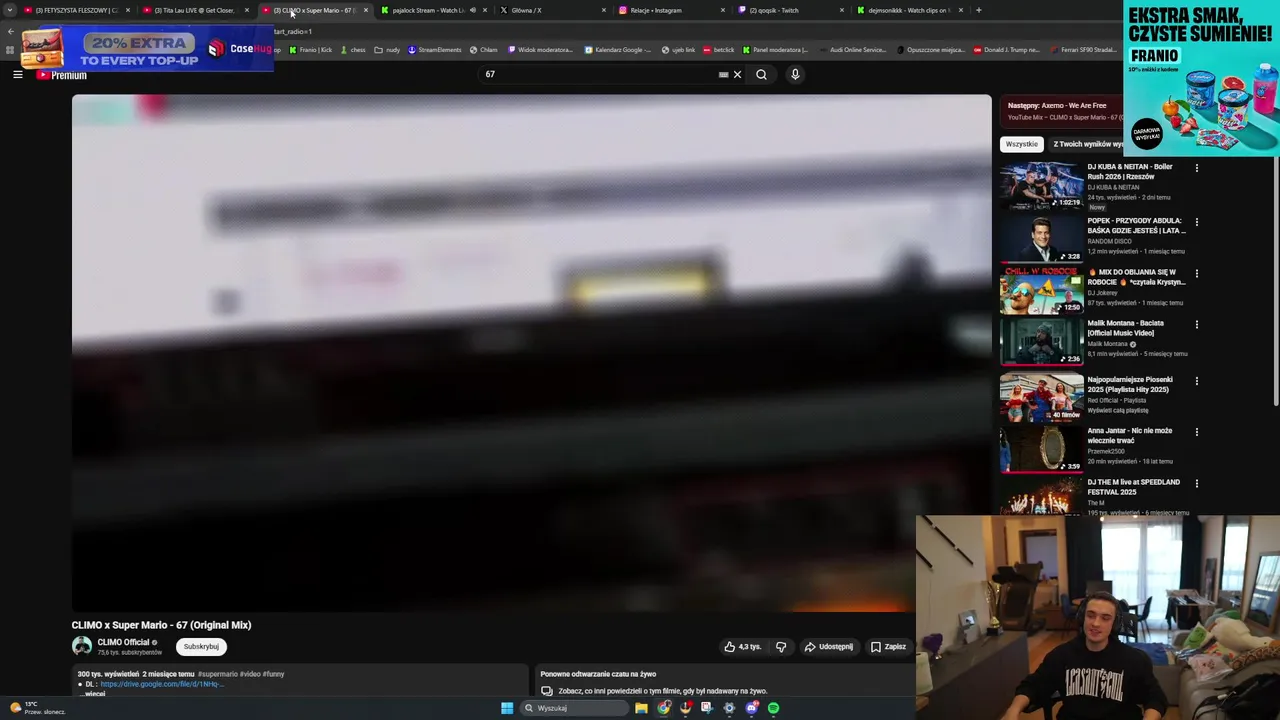The width and height of the screenshot is (1280, 720).
Task: Click the #supermario hashtag
Action: [x=217, y=674]
